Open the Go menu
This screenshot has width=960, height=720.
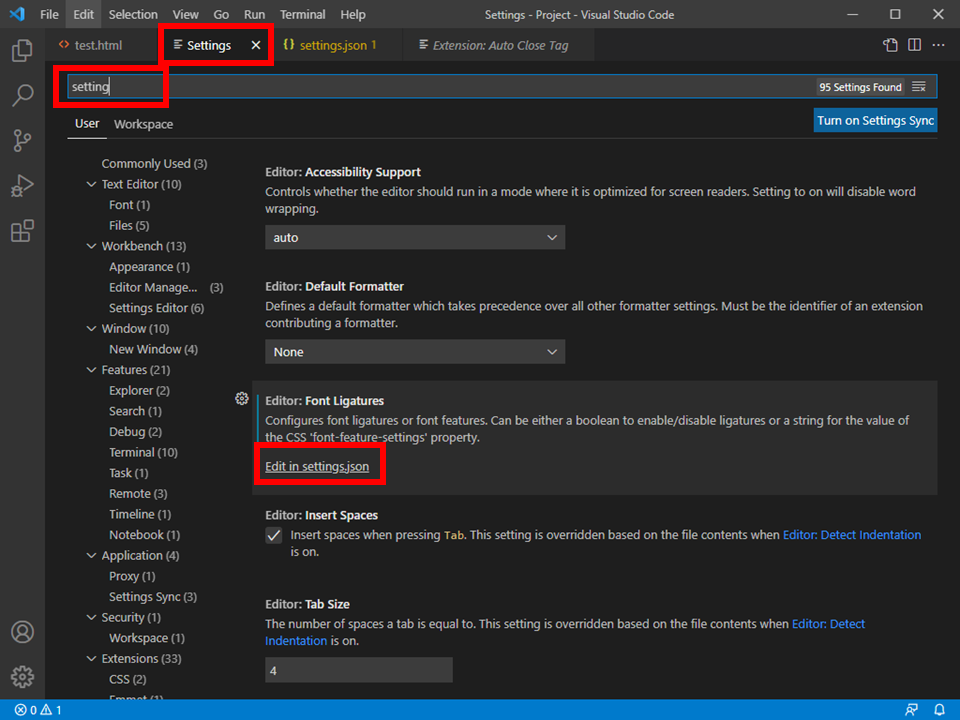221,14
